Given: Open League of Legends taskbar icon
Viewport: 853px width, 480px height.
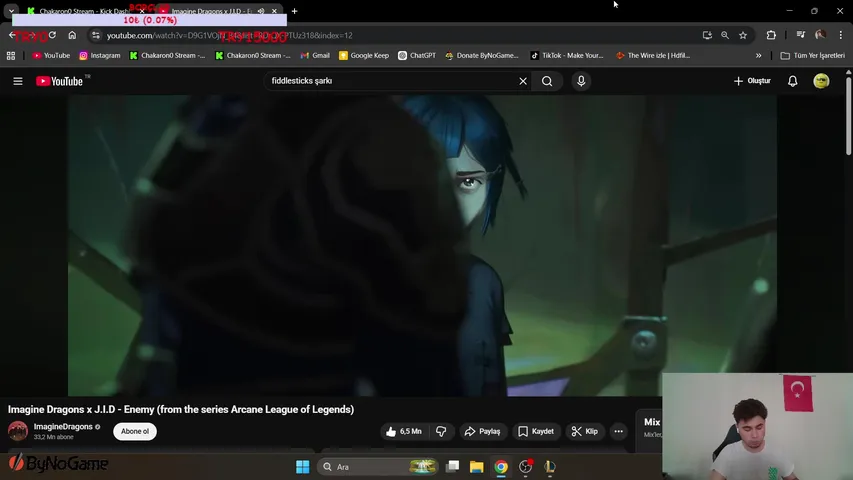Looking at the screenshot, I should pos(550,466).
